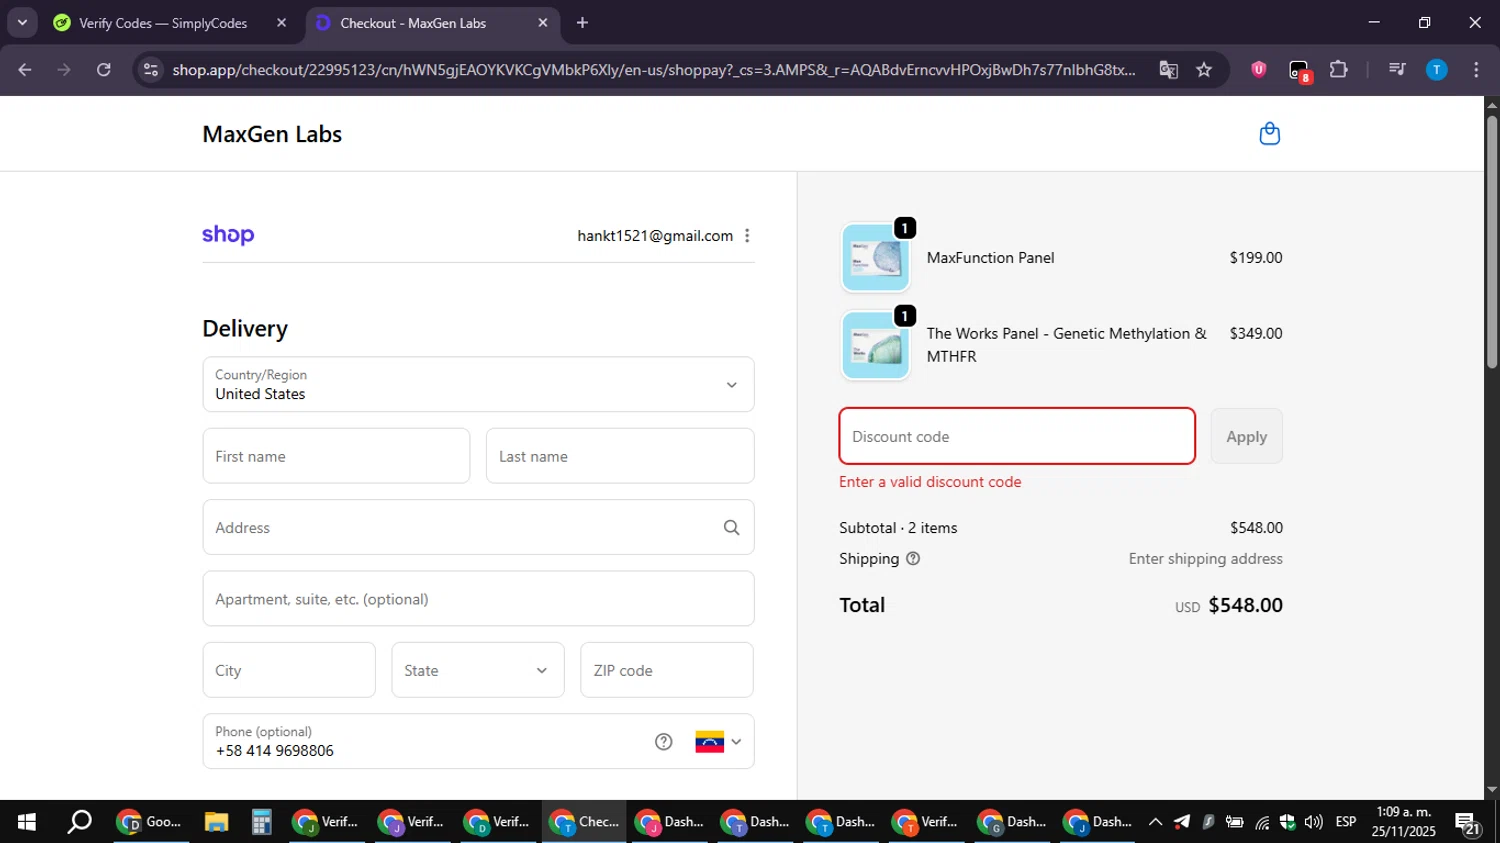Click The Works Panel product thumbnail
The width and height of the screenshot is (1500, 843).
pos(875,345)
